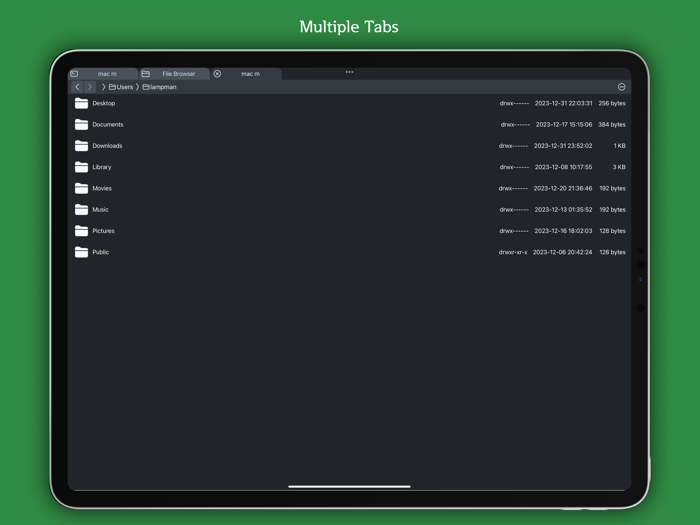The image size is (700, 525).
Task: Select the Documents folder name
Action: tap(108, 125)
